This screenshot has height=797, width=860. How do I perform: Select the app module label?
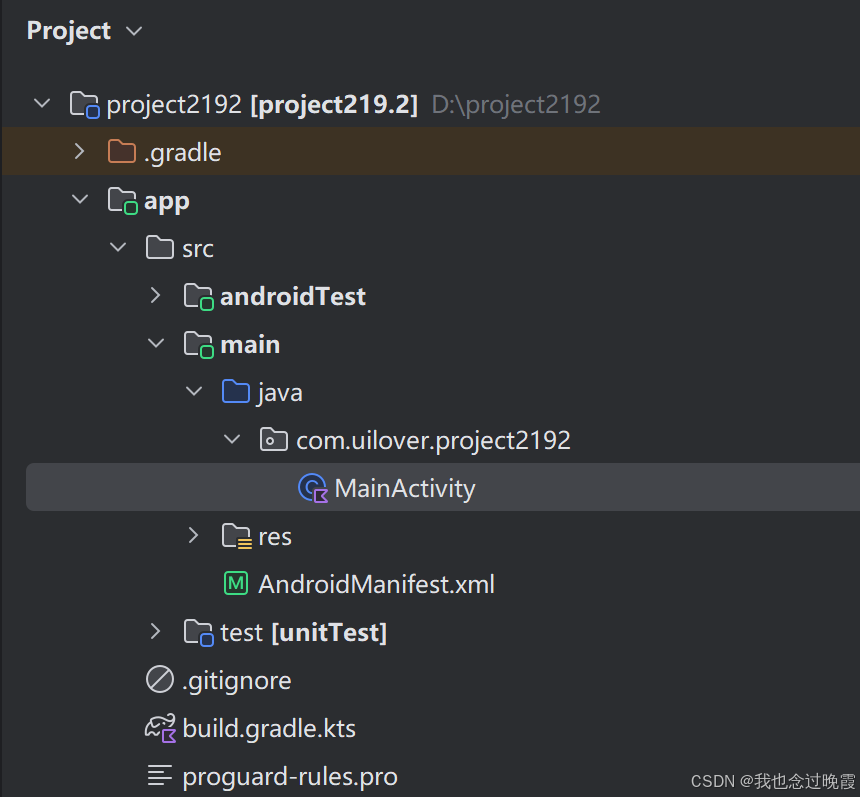click(167, 202)
